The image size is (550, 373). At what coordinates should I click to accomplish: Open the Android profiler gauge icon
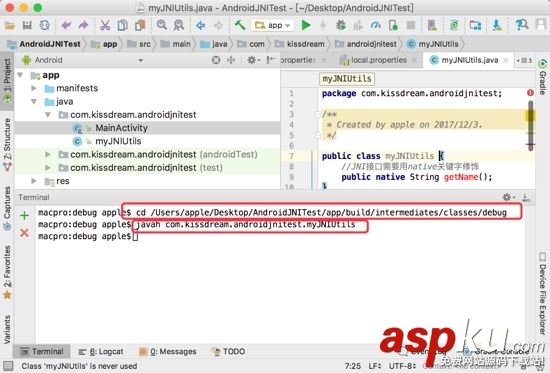[376, 25]
